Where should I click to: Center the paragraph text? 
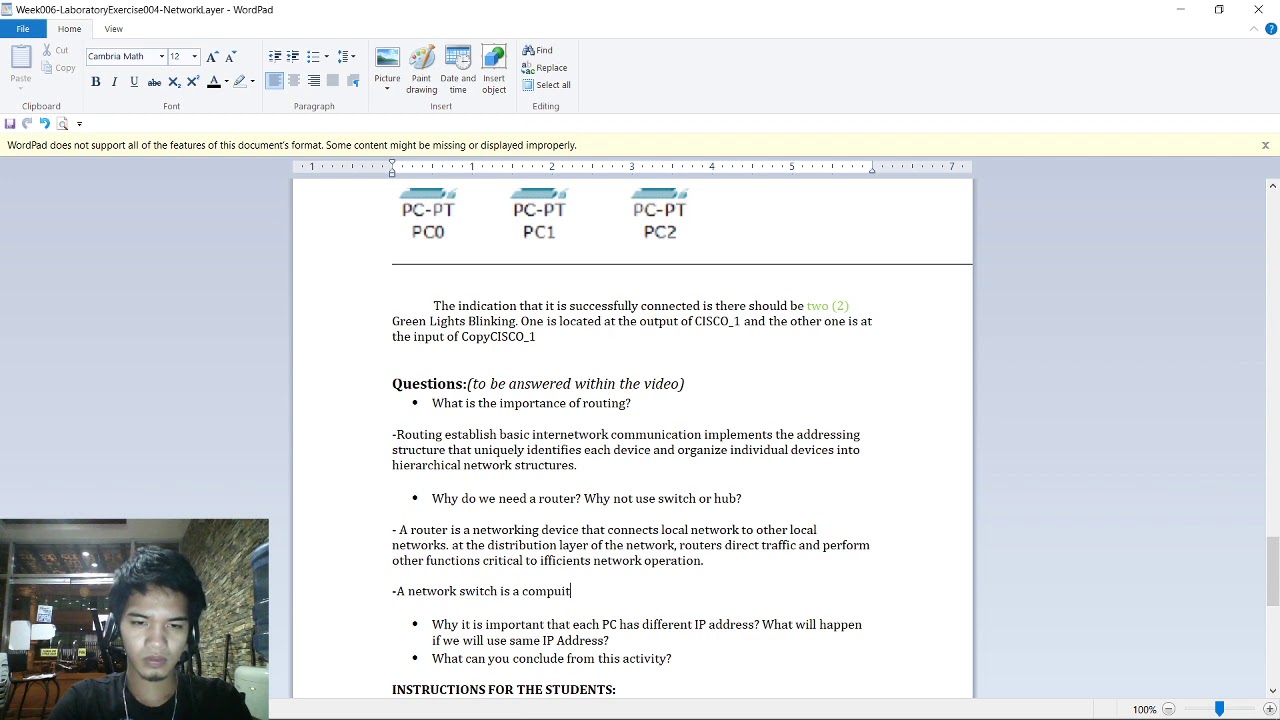(294, 81)
